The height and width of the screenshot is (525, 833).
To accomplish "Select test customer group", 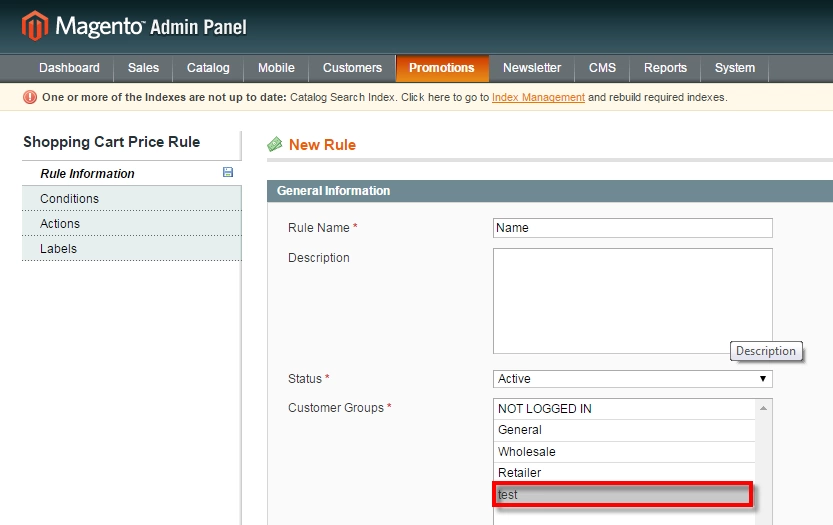I will (x=623, y=494).
